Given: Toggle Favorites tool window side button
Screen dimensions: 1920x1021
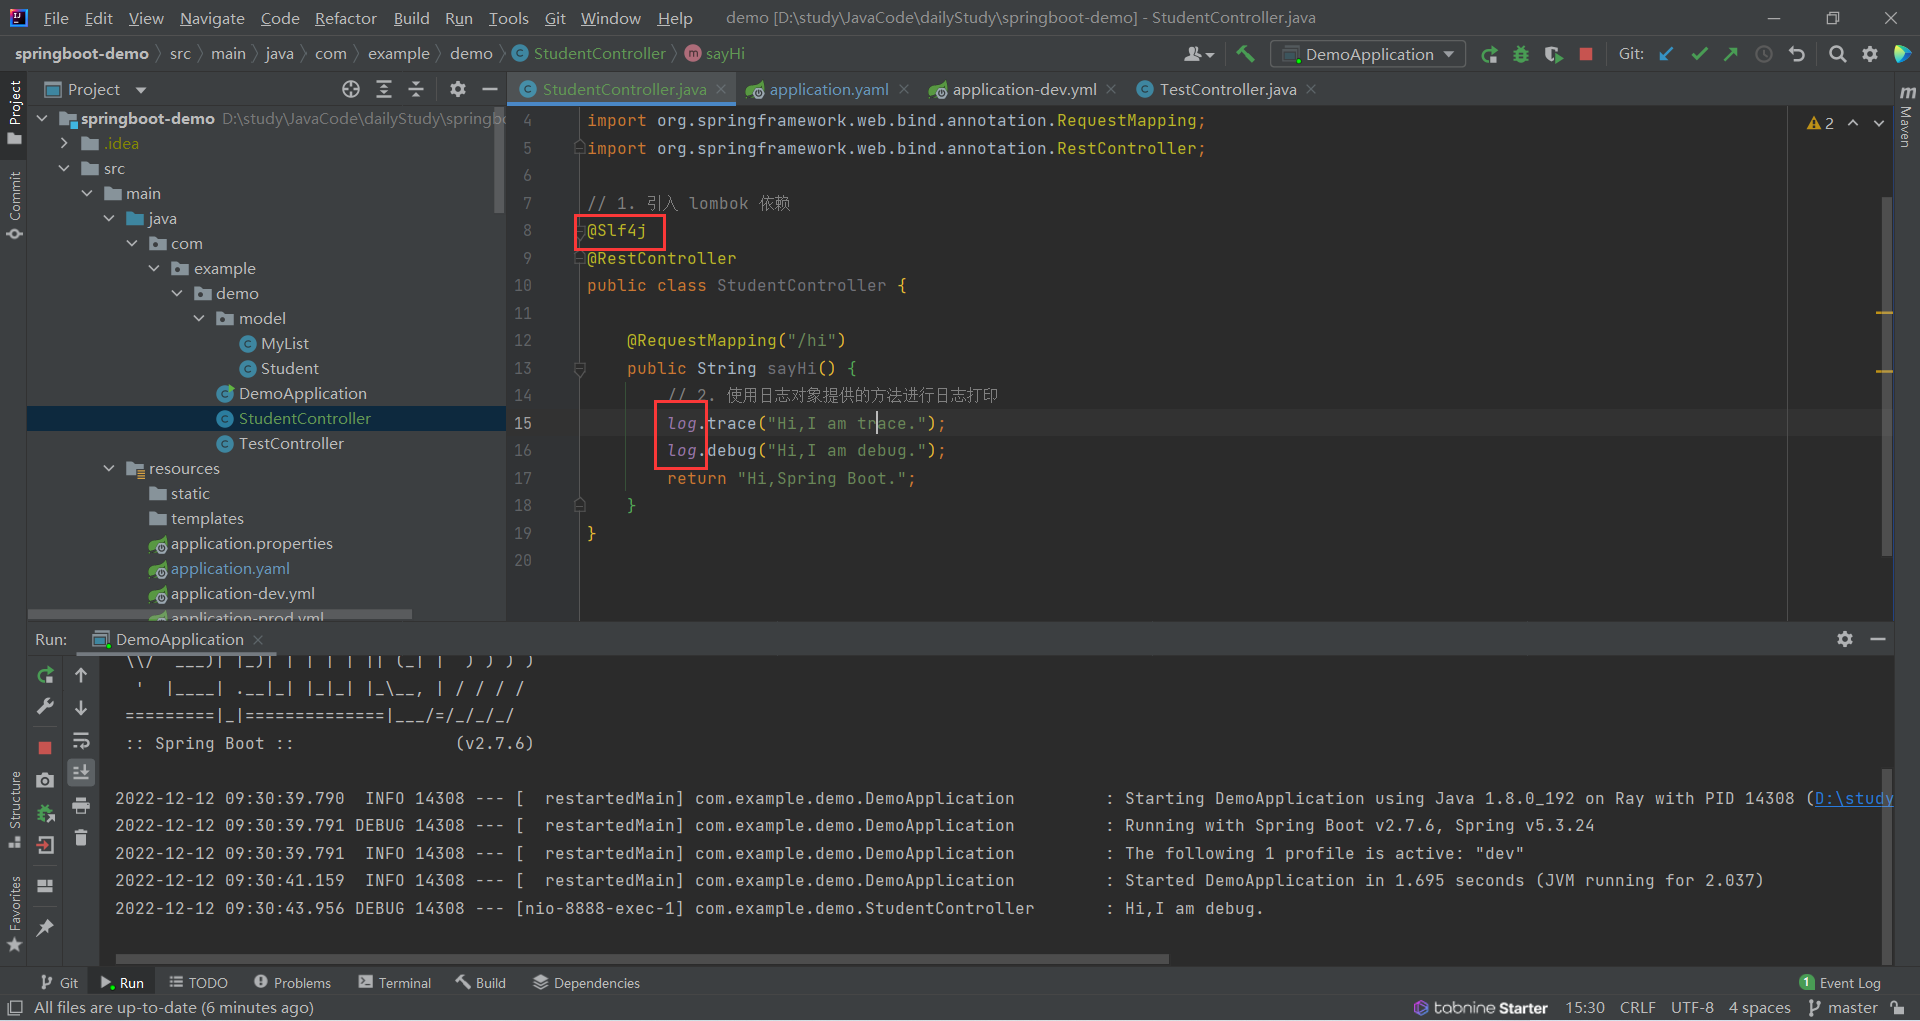Looking at the screenshot, I should click(14, 913).
